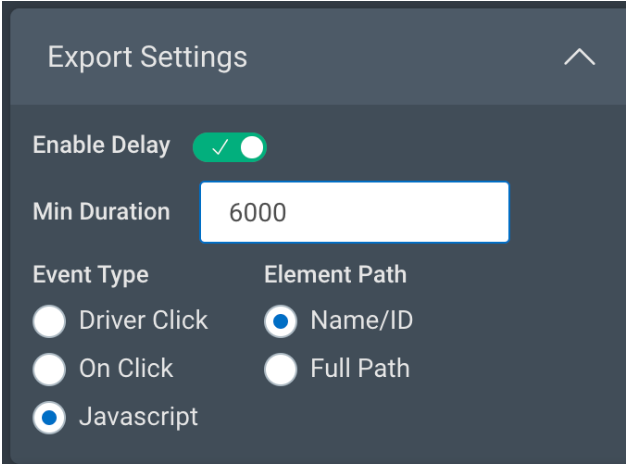Viewport: 626px width, 464px height.
Task: Click the Name/ID label text
Action: pyautogui.click(x=361, y=321)
